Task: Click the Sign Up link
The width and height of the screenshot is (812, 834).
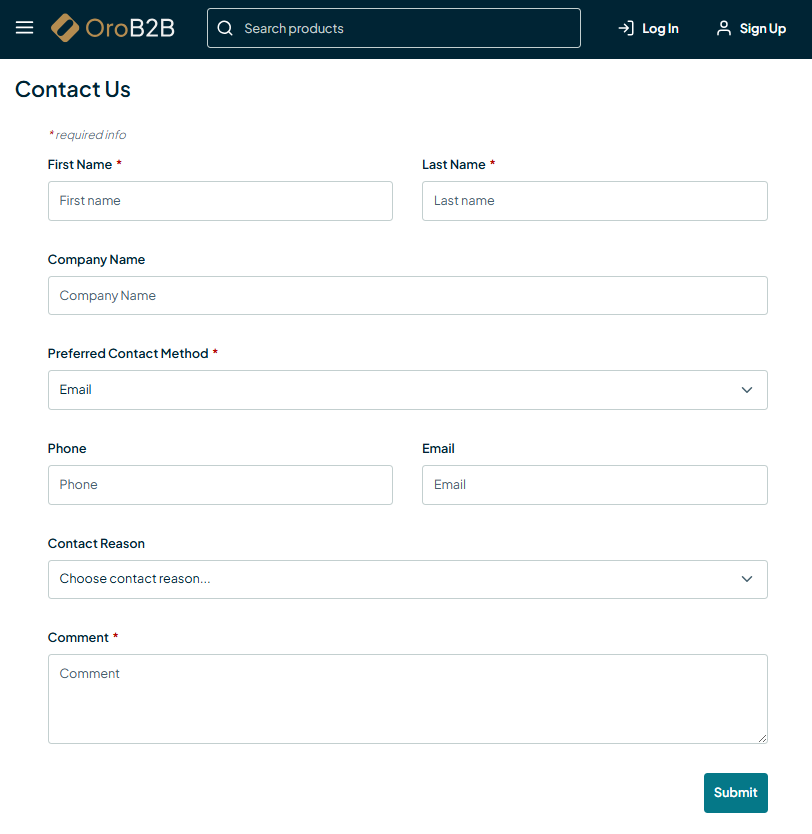Action: coord(763,29)
